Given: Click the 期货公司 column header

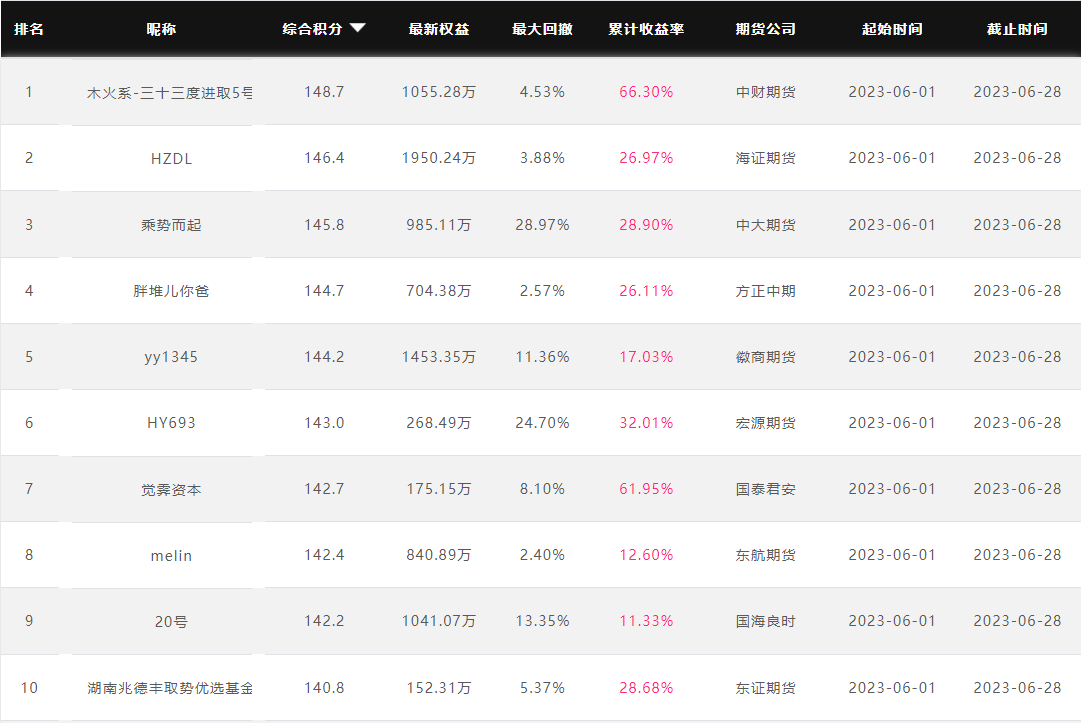Looking at the screenshot, I should [x=766, y=29].
